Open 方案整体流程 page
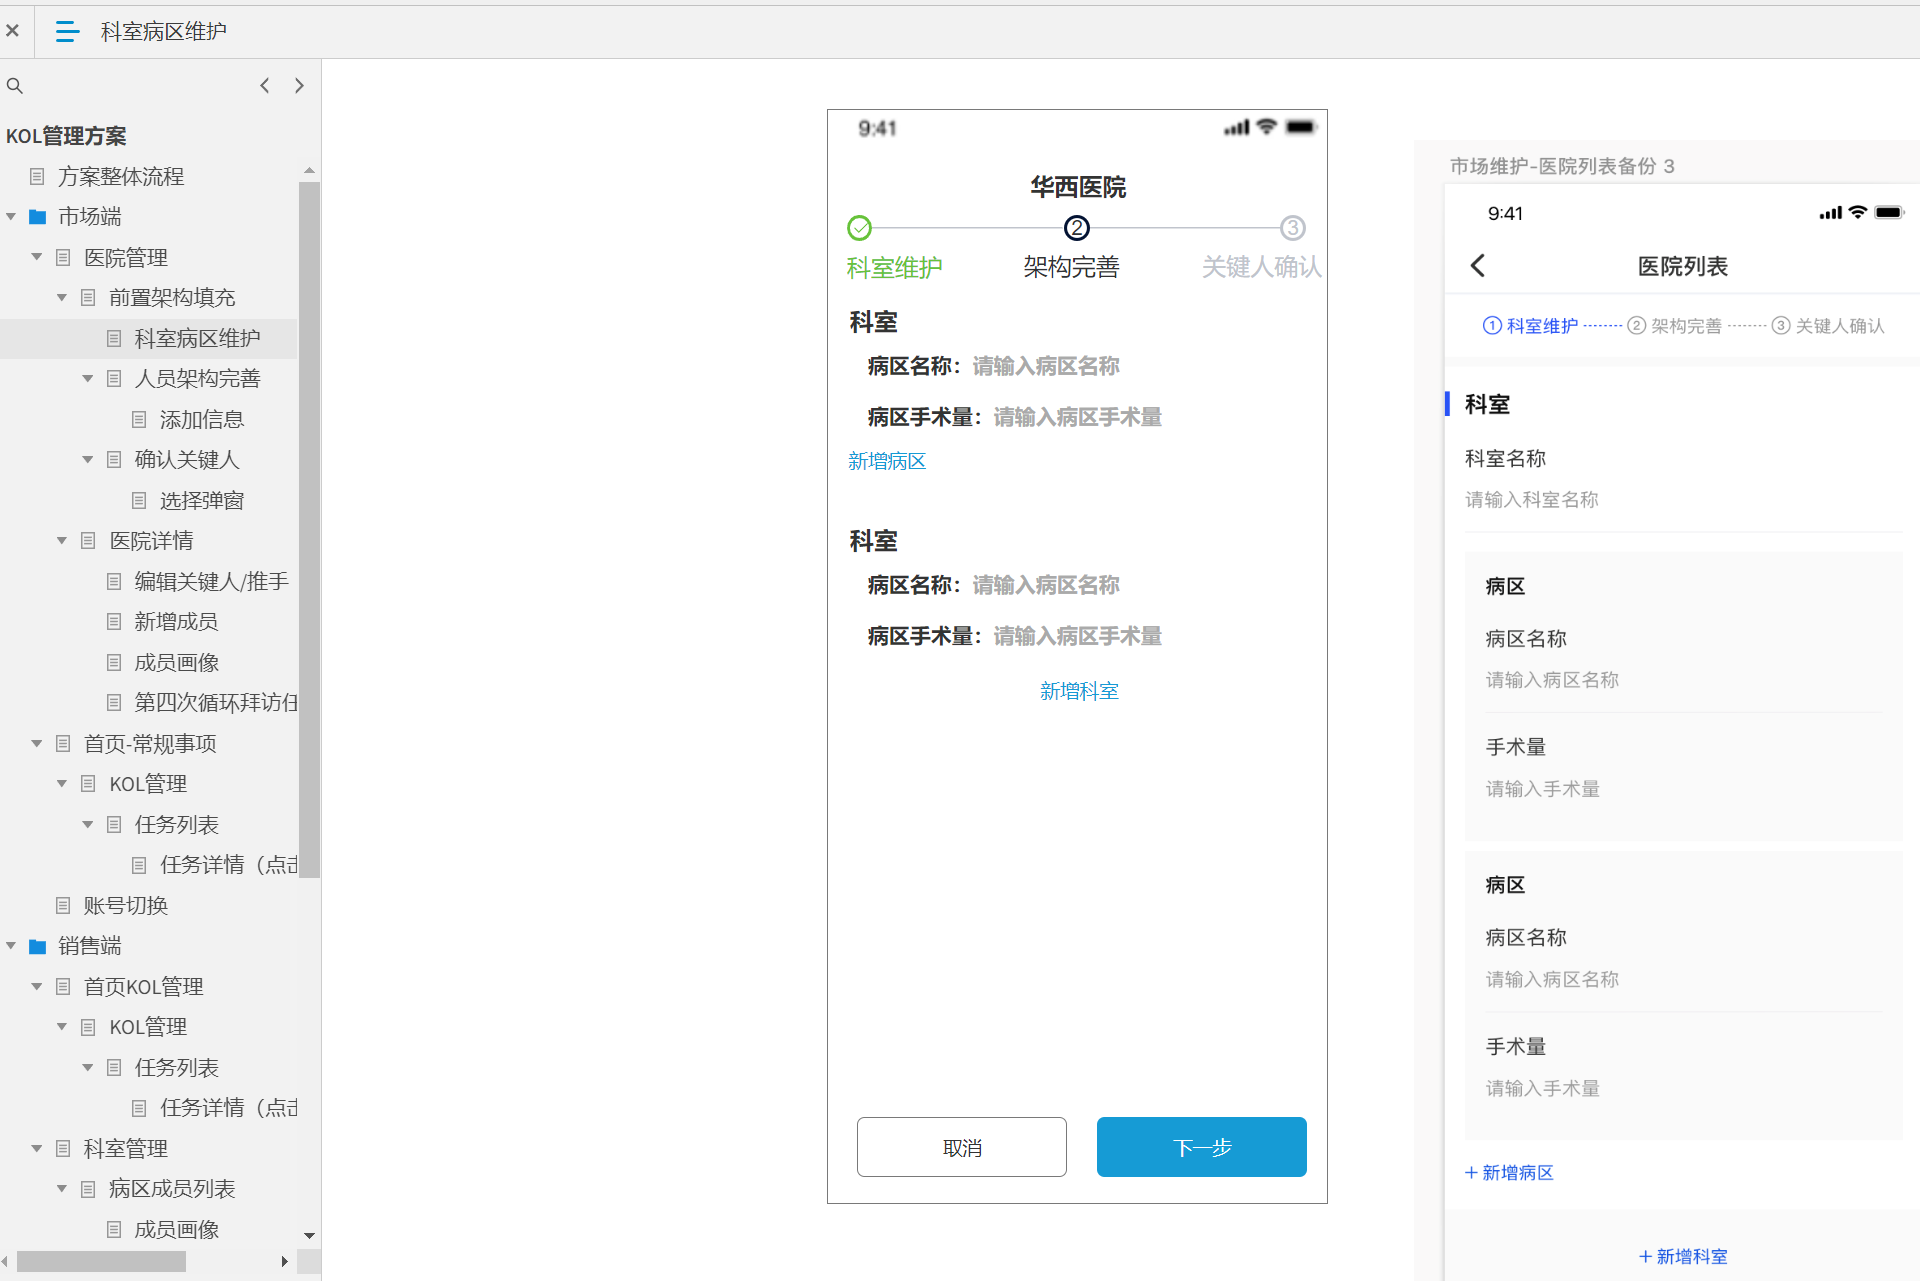This screenshot has height=1281, width=1920. pos(121,177)
